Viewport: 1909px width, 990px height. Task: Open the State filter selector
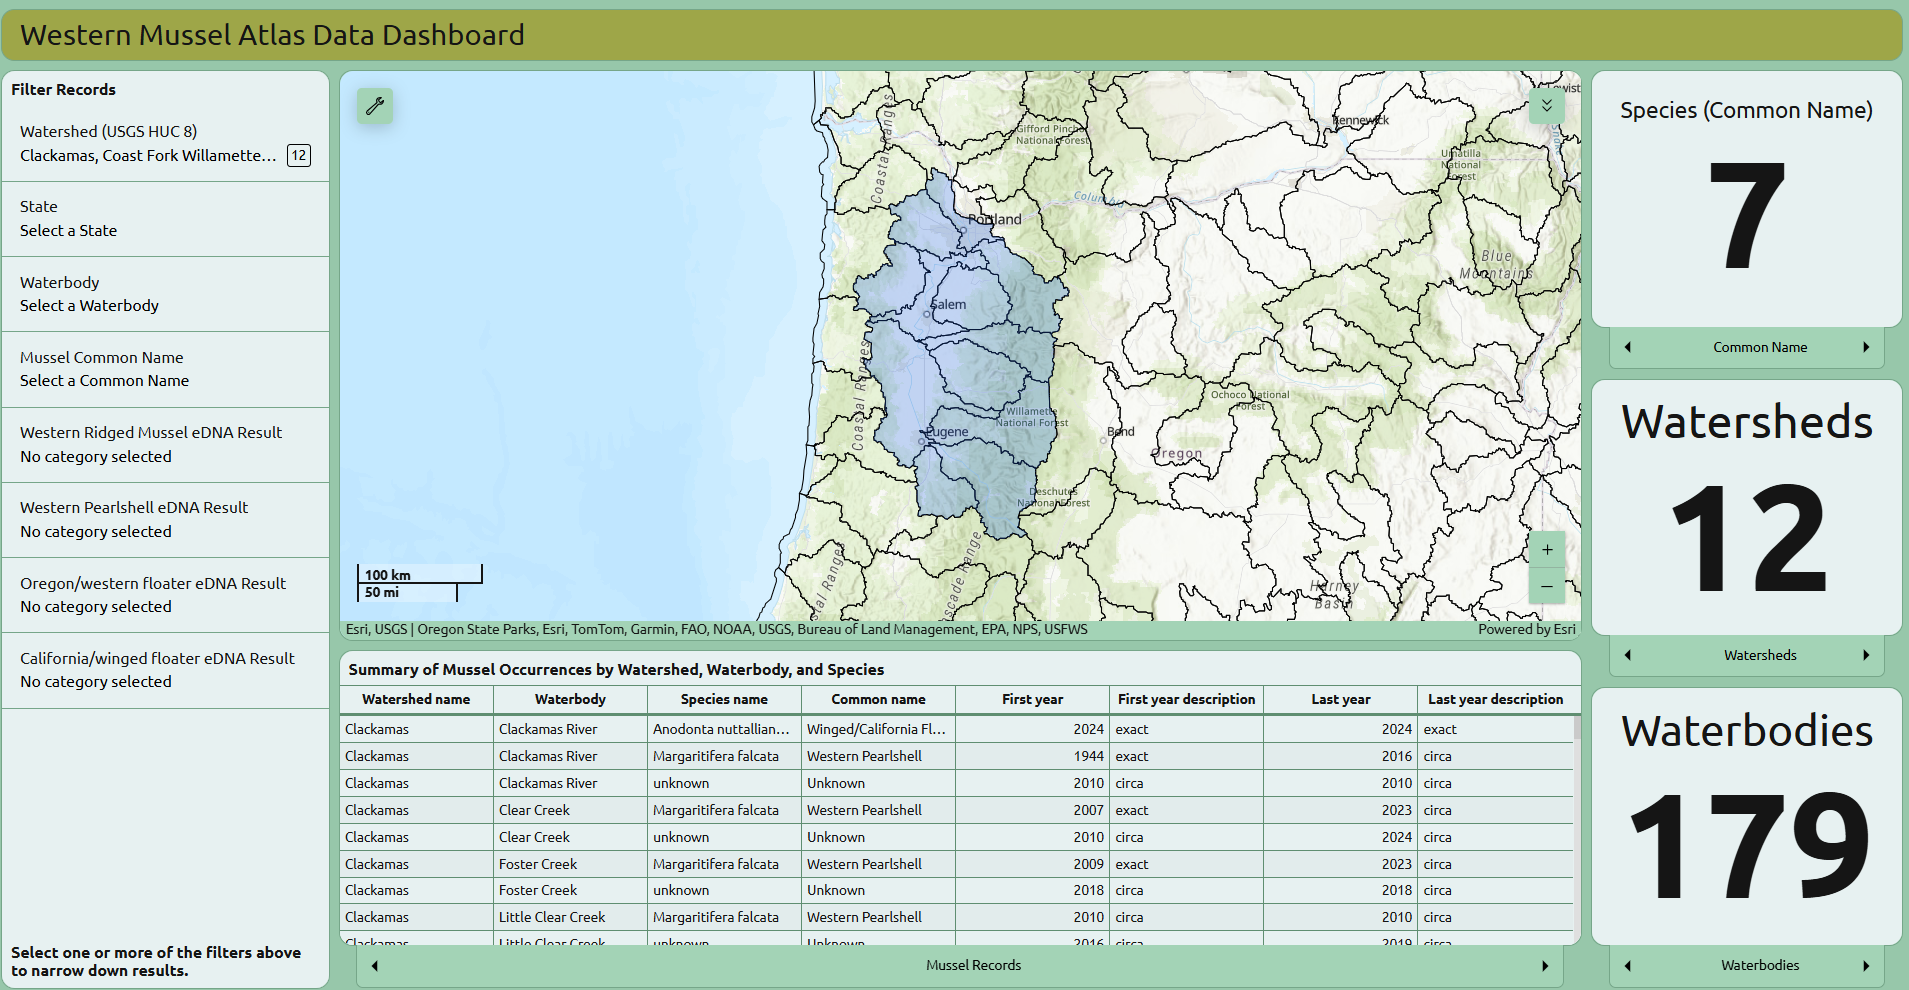point(165,219)
